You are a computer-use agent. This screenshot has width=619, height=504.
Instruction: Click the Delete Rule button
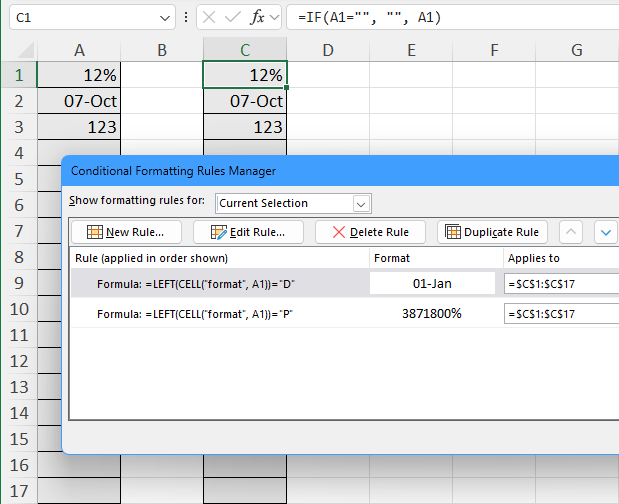click(x=370, y=232)
